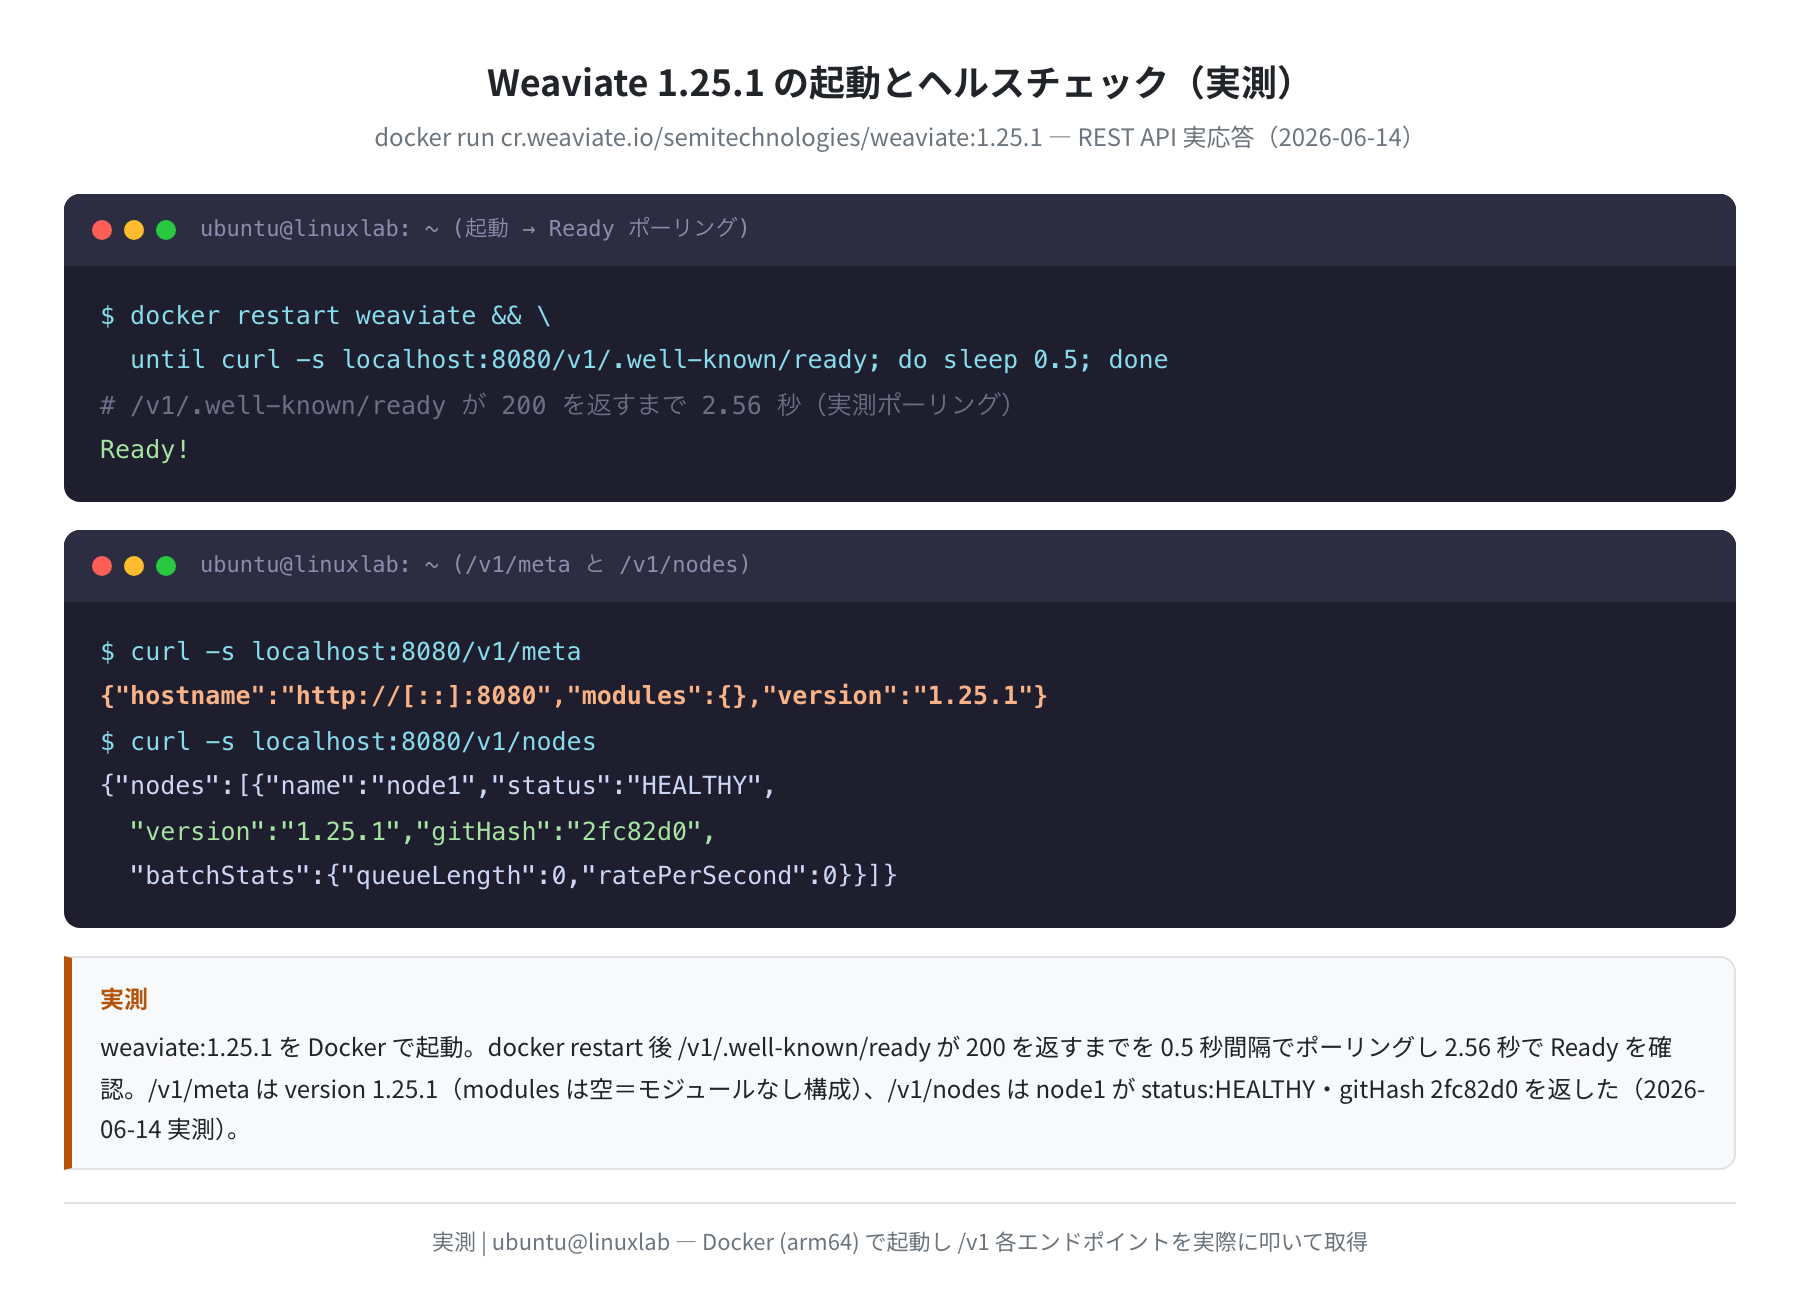Click yellow dot in /v1/meta terminal
Viewport: 1800px width, 1298px height.
coord(134,566)
